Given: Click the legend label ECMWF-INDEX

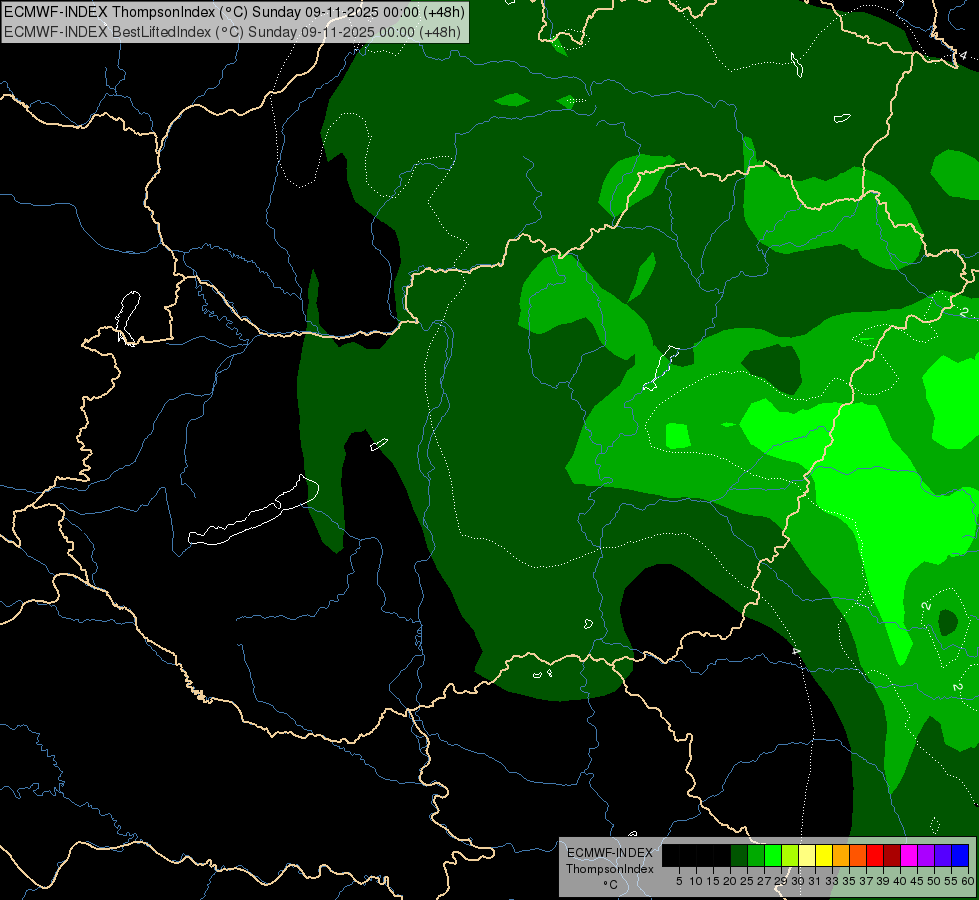Looking at the screenshot, I should [x=610, y=853].
